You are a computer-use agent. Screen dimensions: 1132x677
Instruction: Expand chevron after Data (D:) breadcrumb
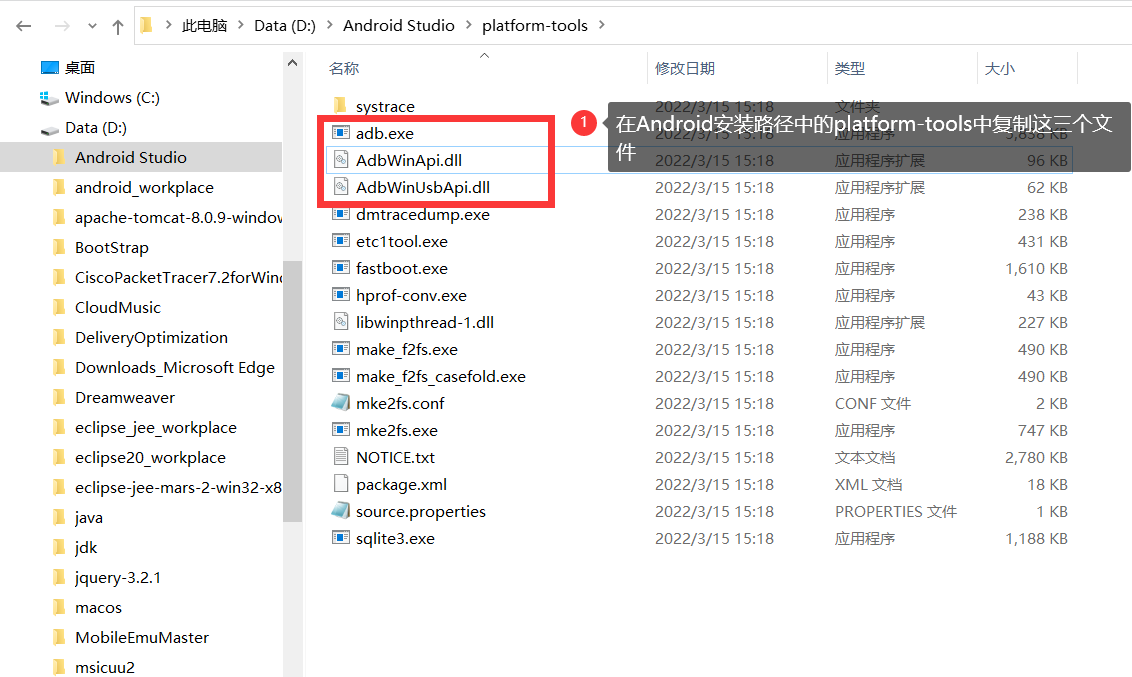[329, 25]
